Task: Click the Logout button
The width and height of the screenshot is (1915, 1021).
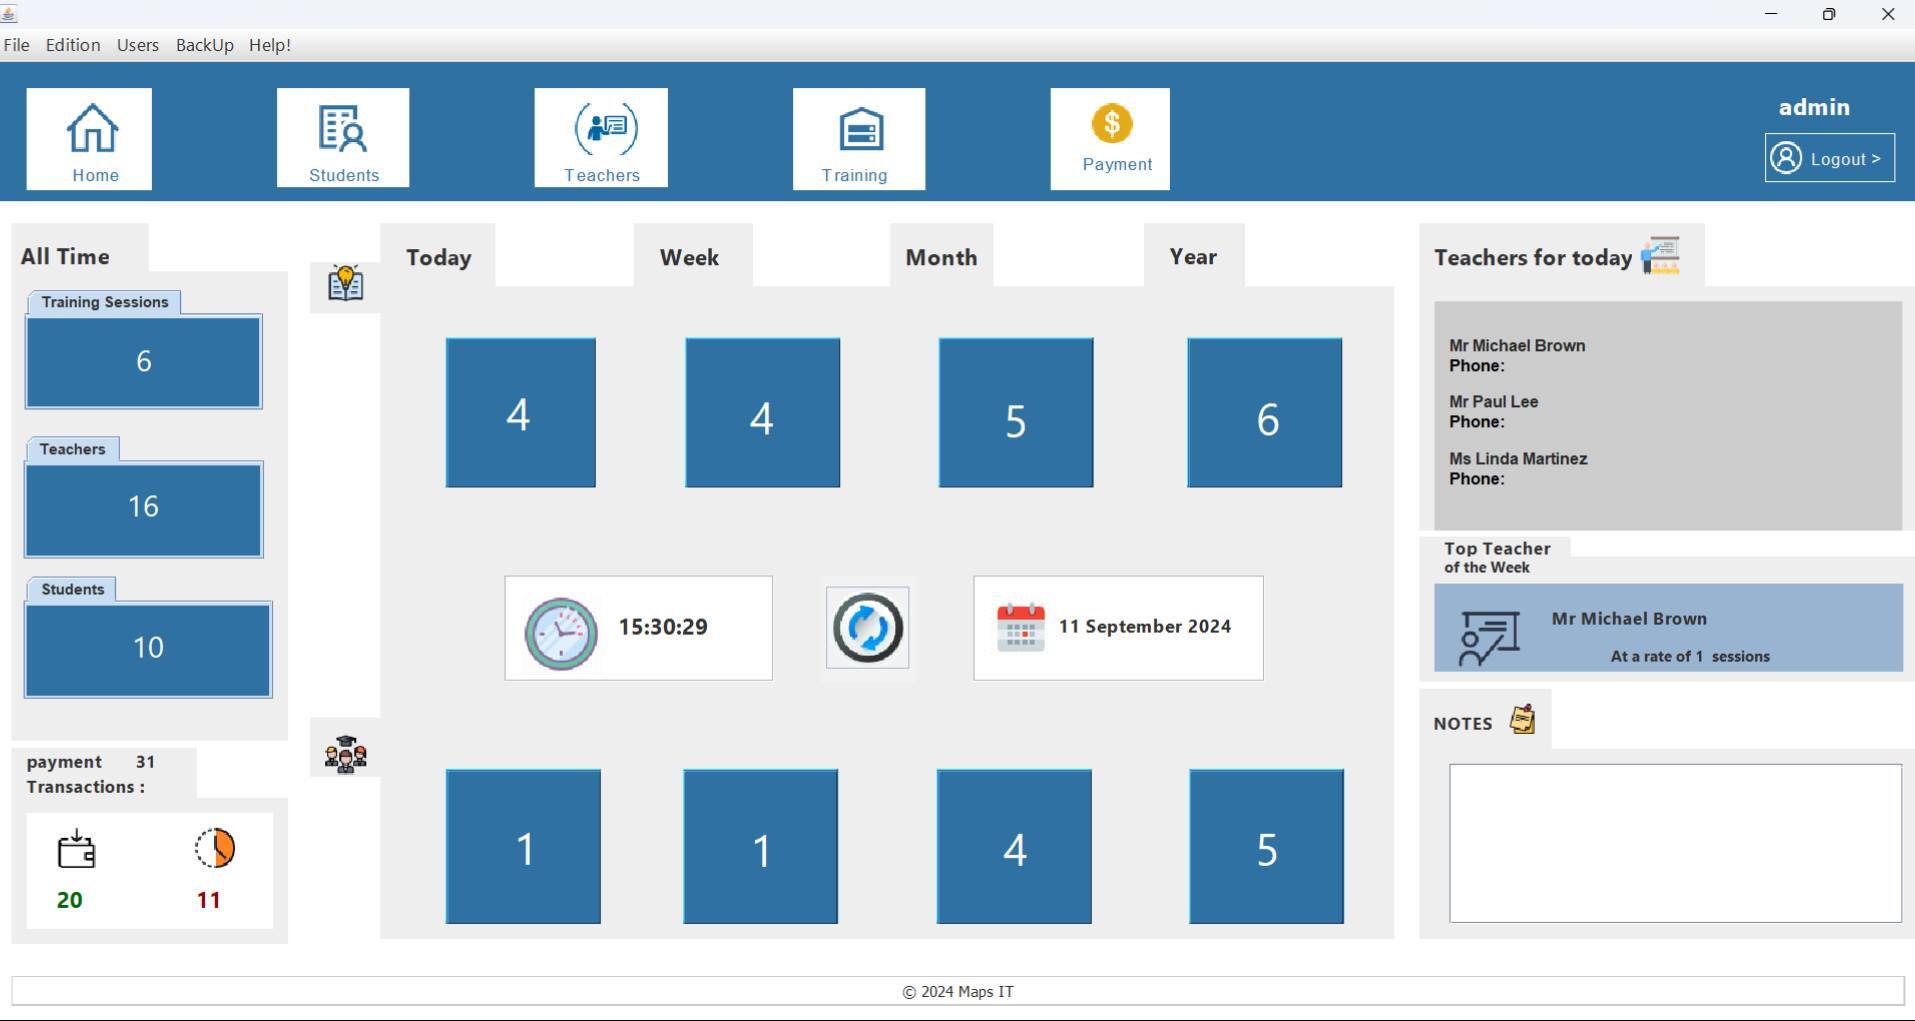Action: pyautogui.click(x=1829, y=158)
